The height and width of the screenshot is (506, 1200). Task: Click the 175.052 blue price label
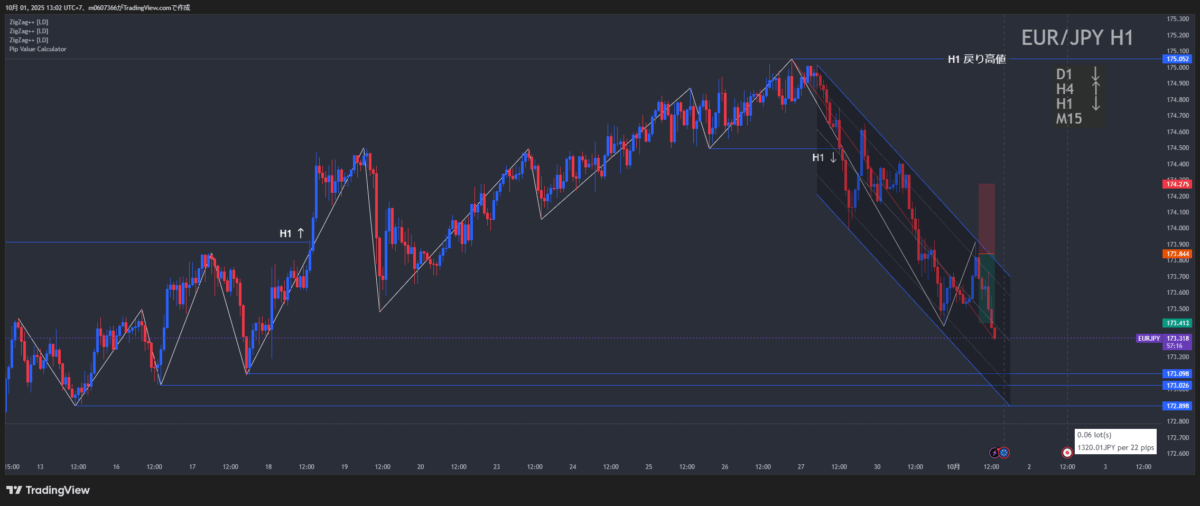click(x=1176, y=59)
